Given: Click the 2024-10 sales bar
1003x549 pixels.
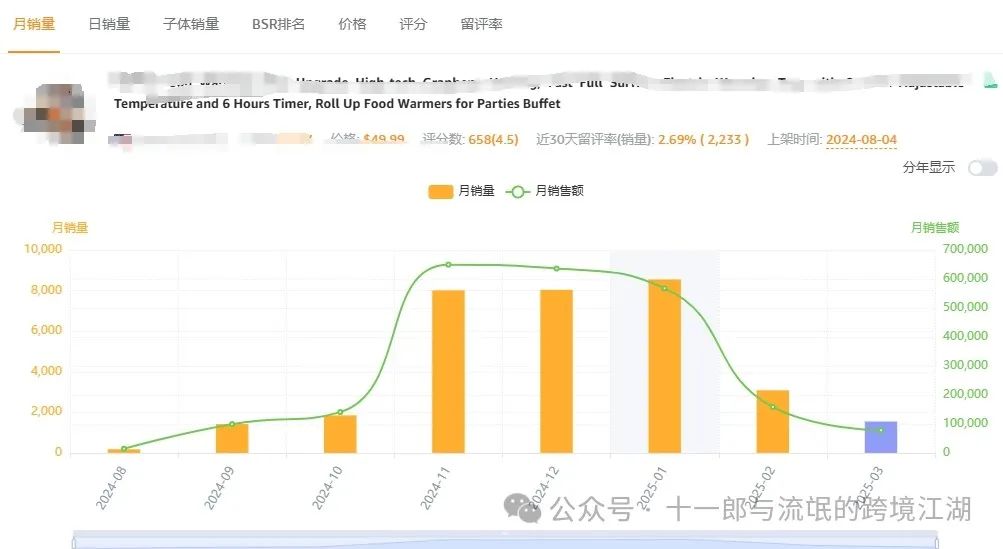Looking at the screenshot, I should tap(340, 434).
